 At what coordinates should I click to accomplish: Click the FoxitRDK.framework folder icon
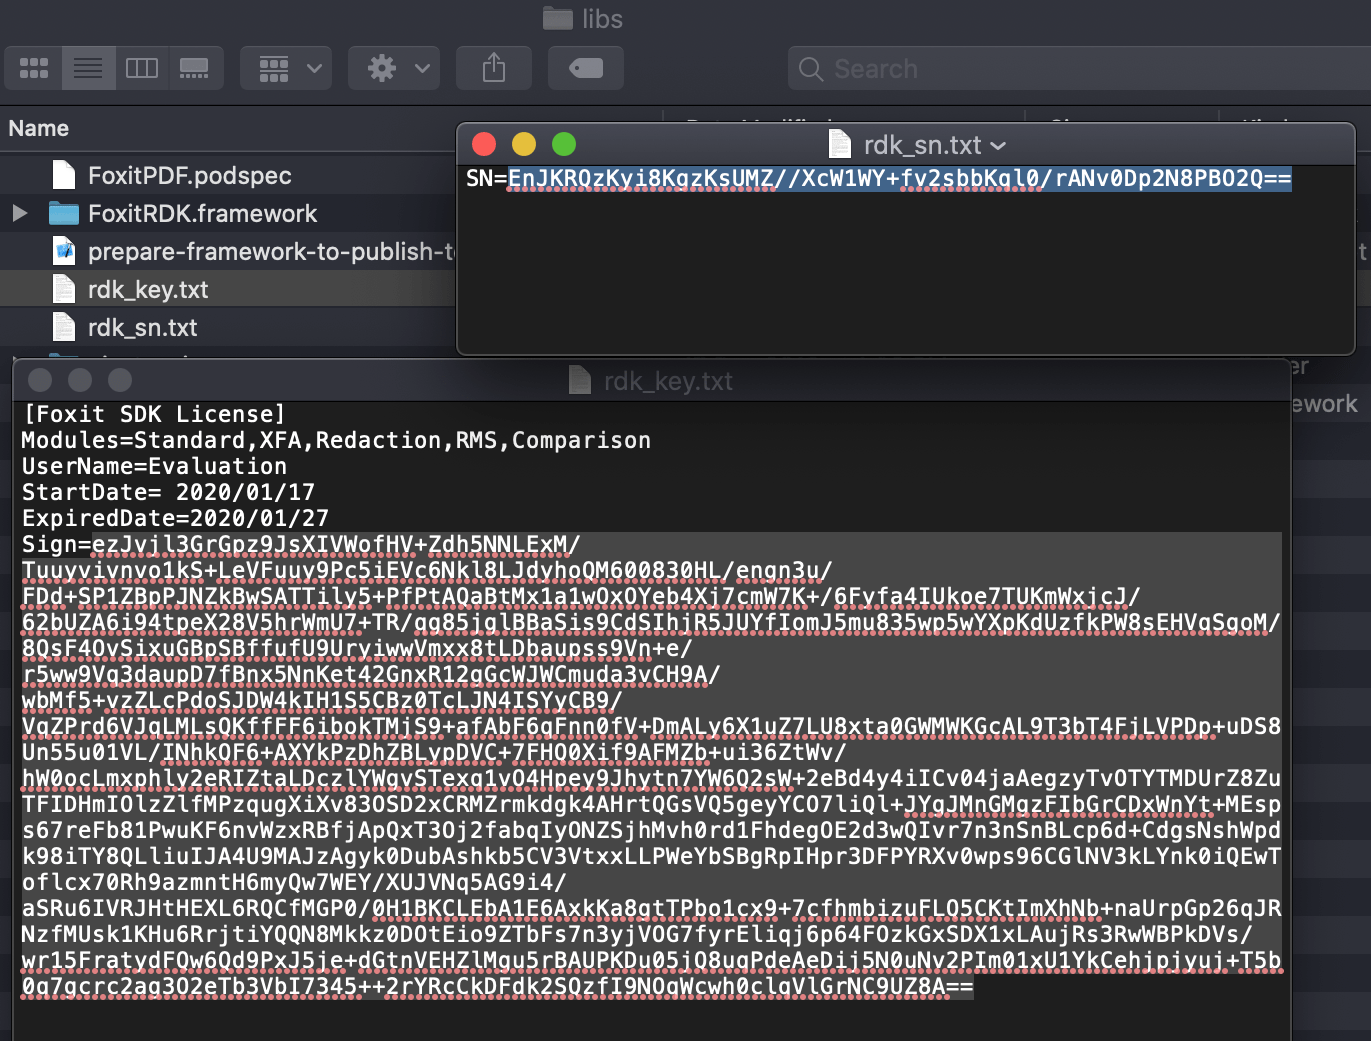64,213
